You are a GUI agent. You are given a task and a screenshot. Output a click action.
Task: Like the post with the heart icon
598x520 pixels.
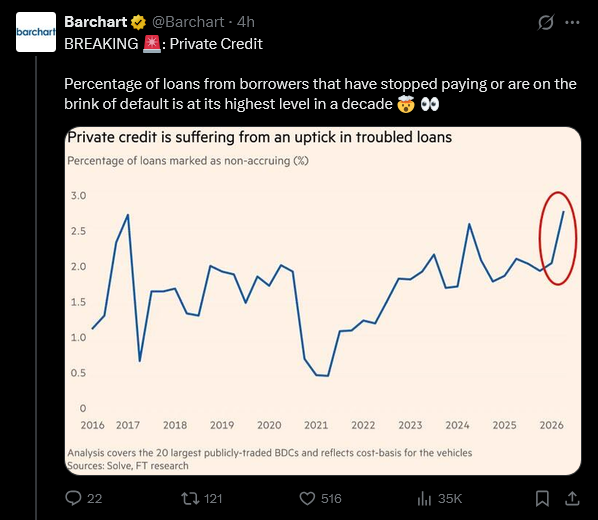[x=307, y=498]
